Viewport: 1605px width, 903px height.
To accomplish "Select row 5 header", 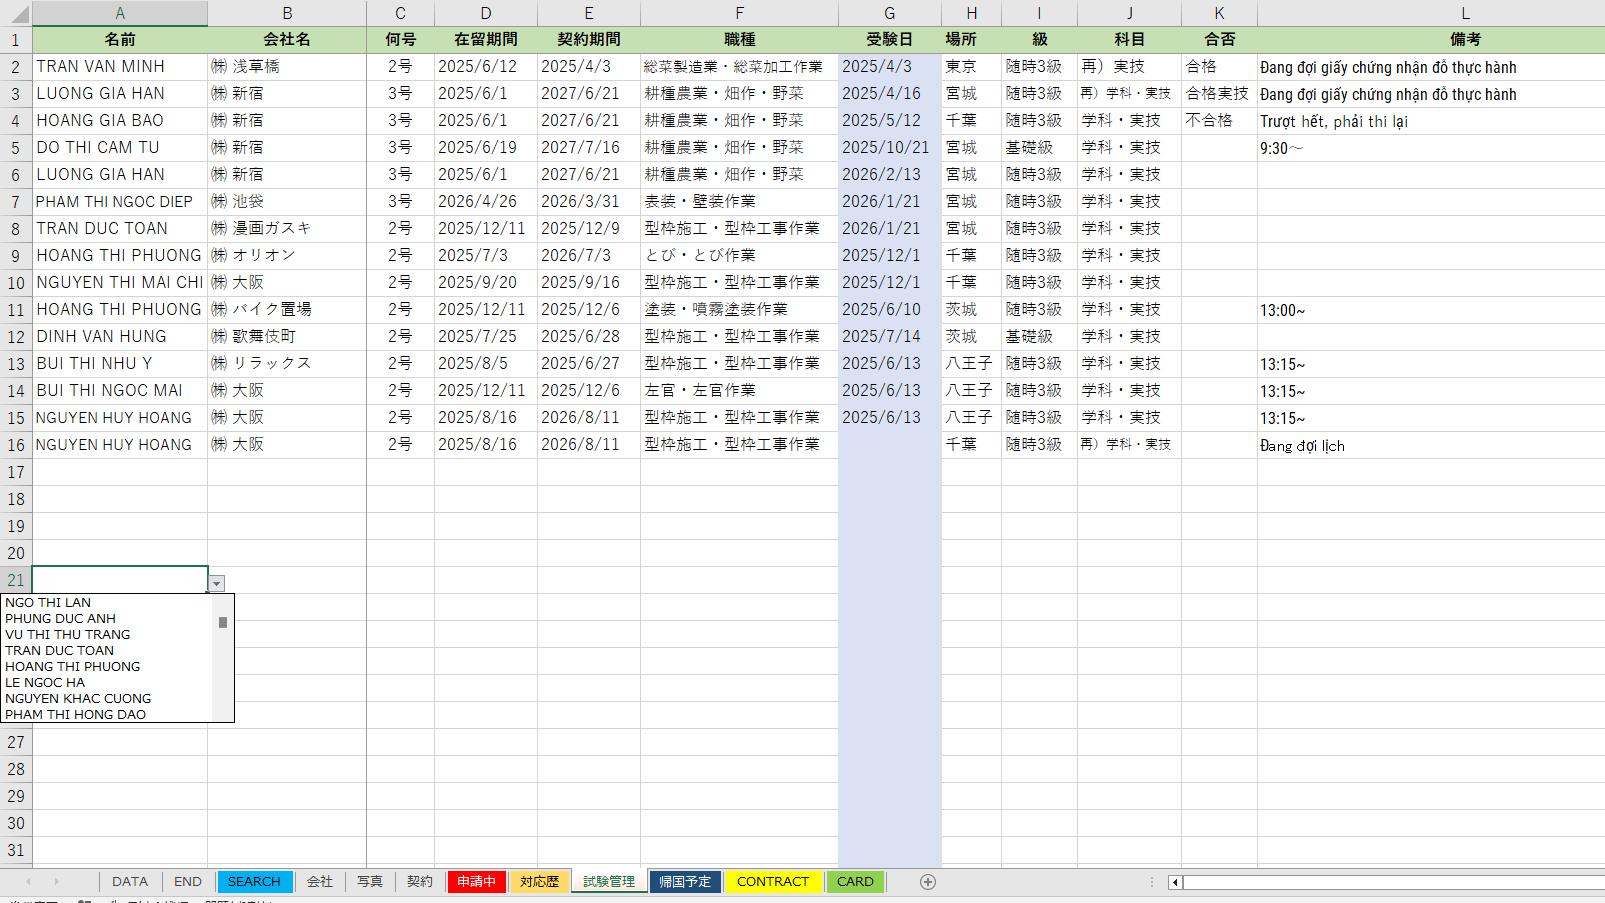I will click(x=16, y=148).
